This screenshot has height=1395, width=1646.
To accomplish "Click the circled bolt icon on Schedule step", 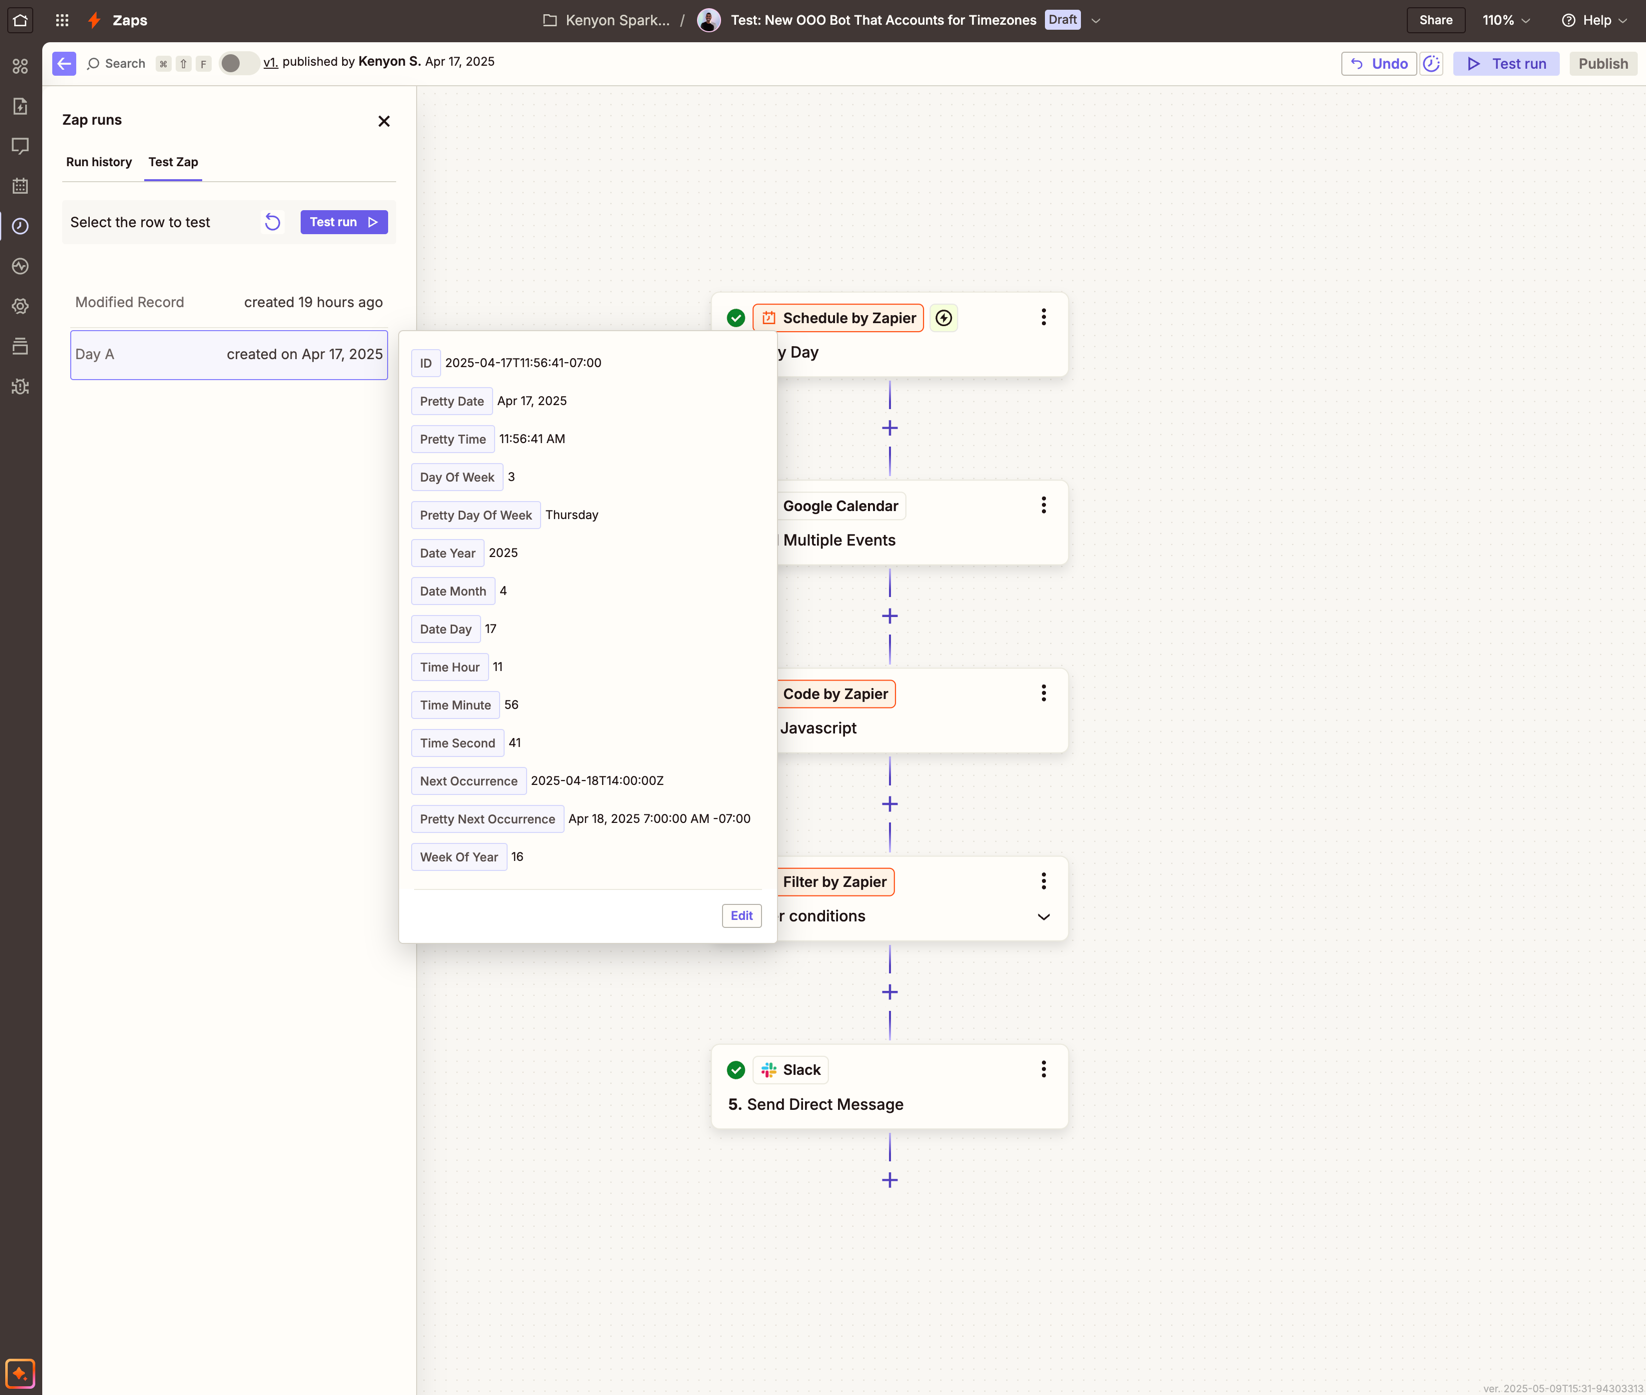I will (944, 318).
